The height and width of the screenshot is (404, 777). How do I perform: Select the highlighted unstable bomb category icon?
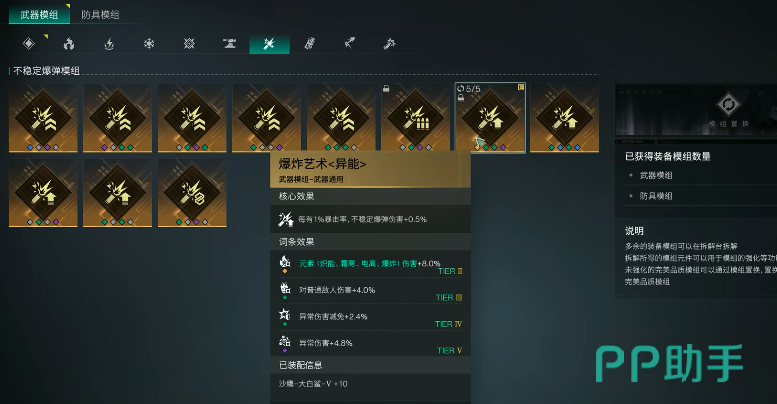269,44
